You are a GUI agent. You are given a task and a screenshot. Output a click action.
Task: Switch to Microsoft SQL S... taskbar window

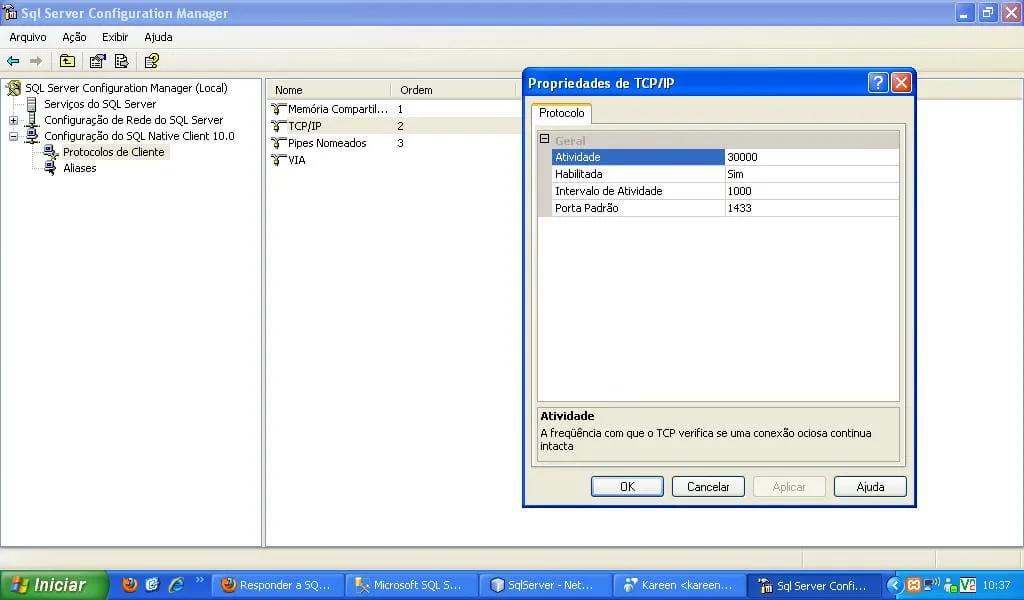coord(409,585)
